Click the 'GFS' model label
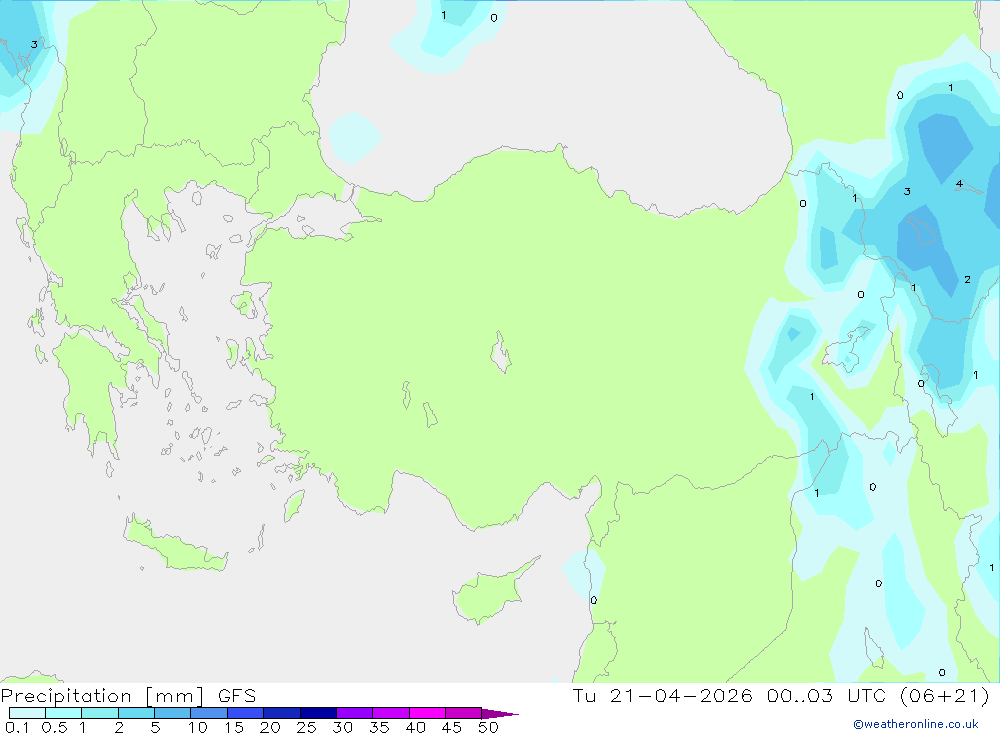The width and height of the screenshot is (1000, 733). 237,696
